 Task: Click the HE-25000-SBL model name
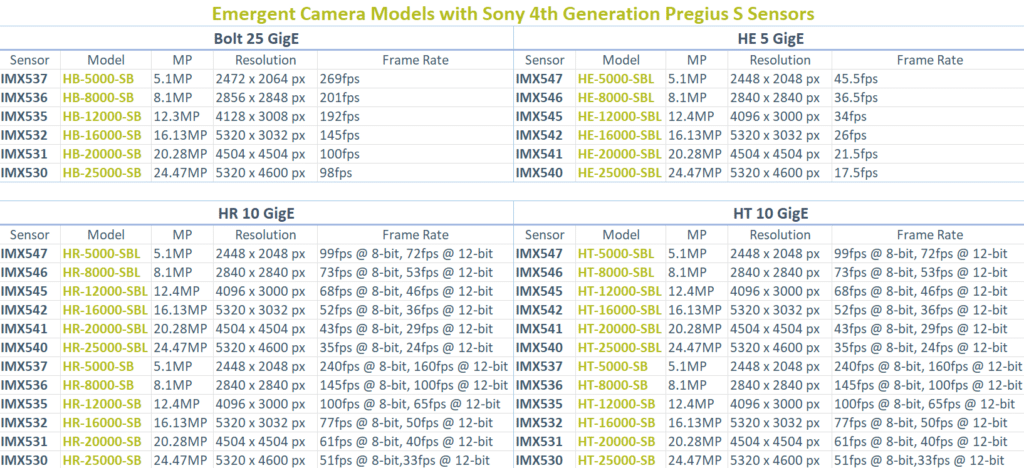[620, 173]
